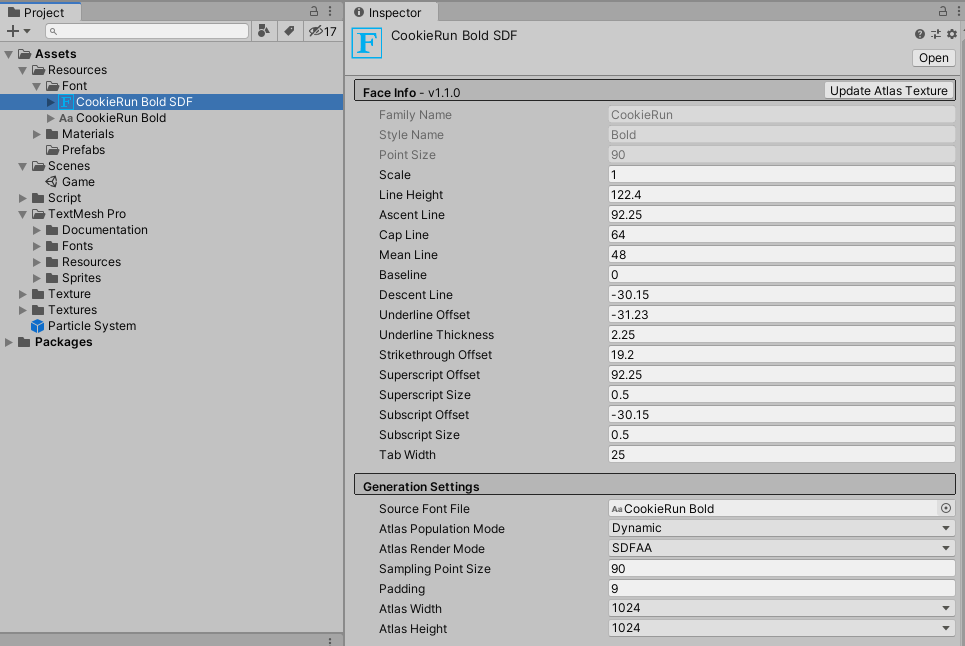Edit the Underline Thickness value
The width and height of the screenshot is (965, 646).
click(x=782, y=335)
